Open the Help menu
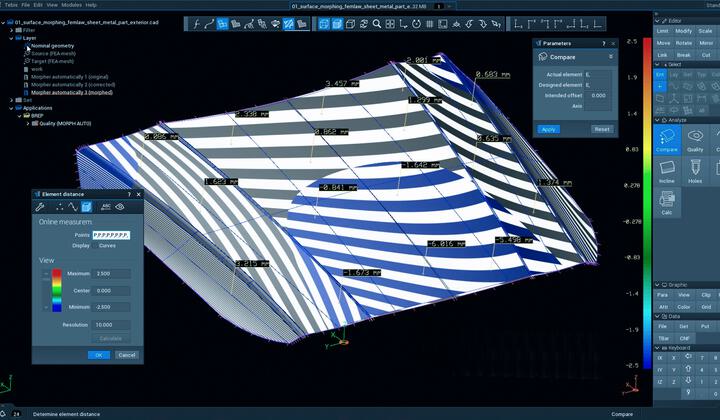The image size is (720, 420). pyautogui.click(x=91, y=5)
